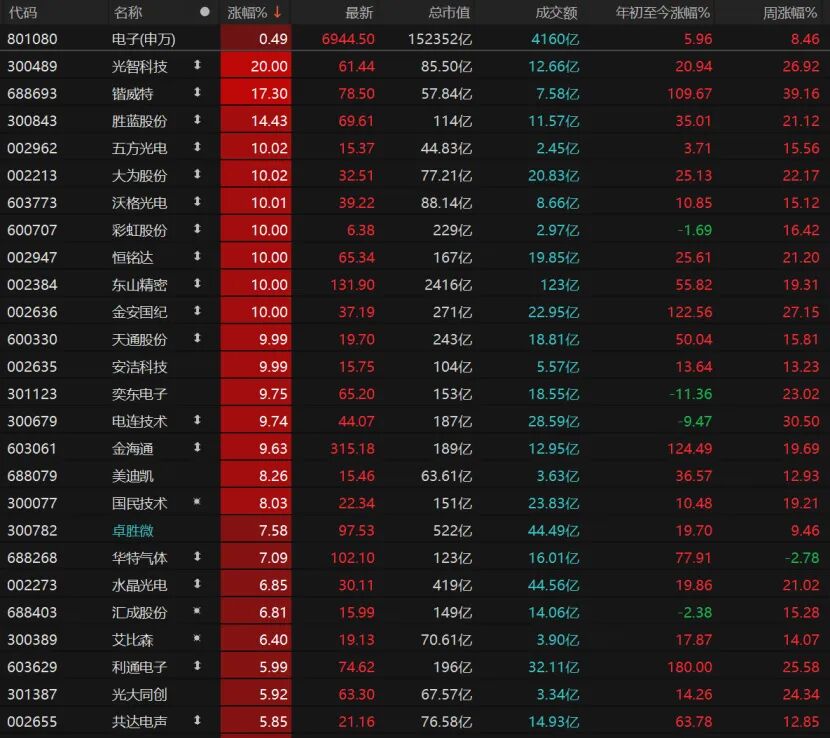
Task: Click the marker icon next to 金海通
Action: [x=197, y=447]
